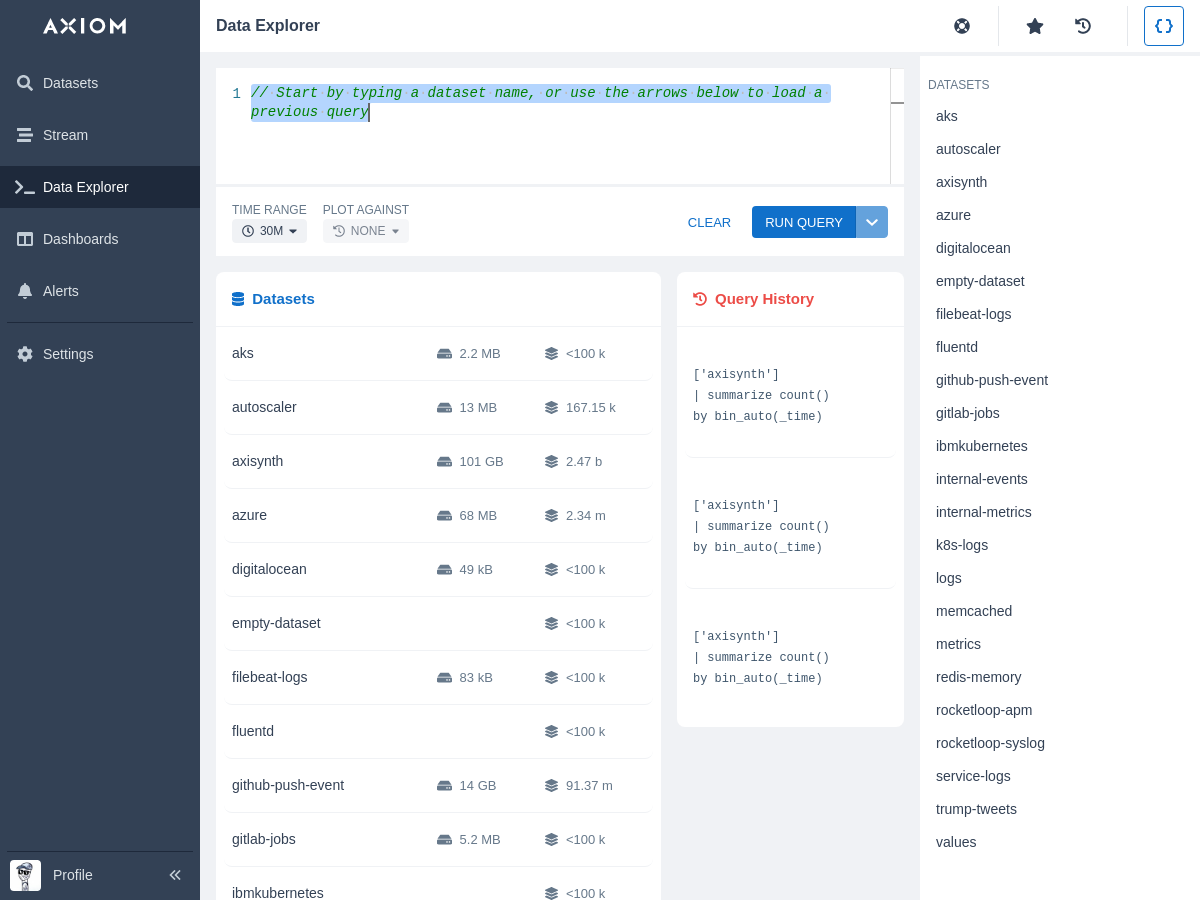This screenshot has width=1200, height=900.
Task: Go to Dashboards in sidebar
Action: tap(80, 239)
